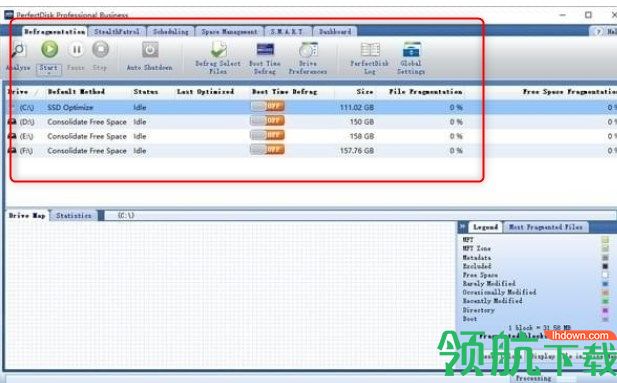
Task: Open Auto Shutdown power icon
Action: pos(150,50)
